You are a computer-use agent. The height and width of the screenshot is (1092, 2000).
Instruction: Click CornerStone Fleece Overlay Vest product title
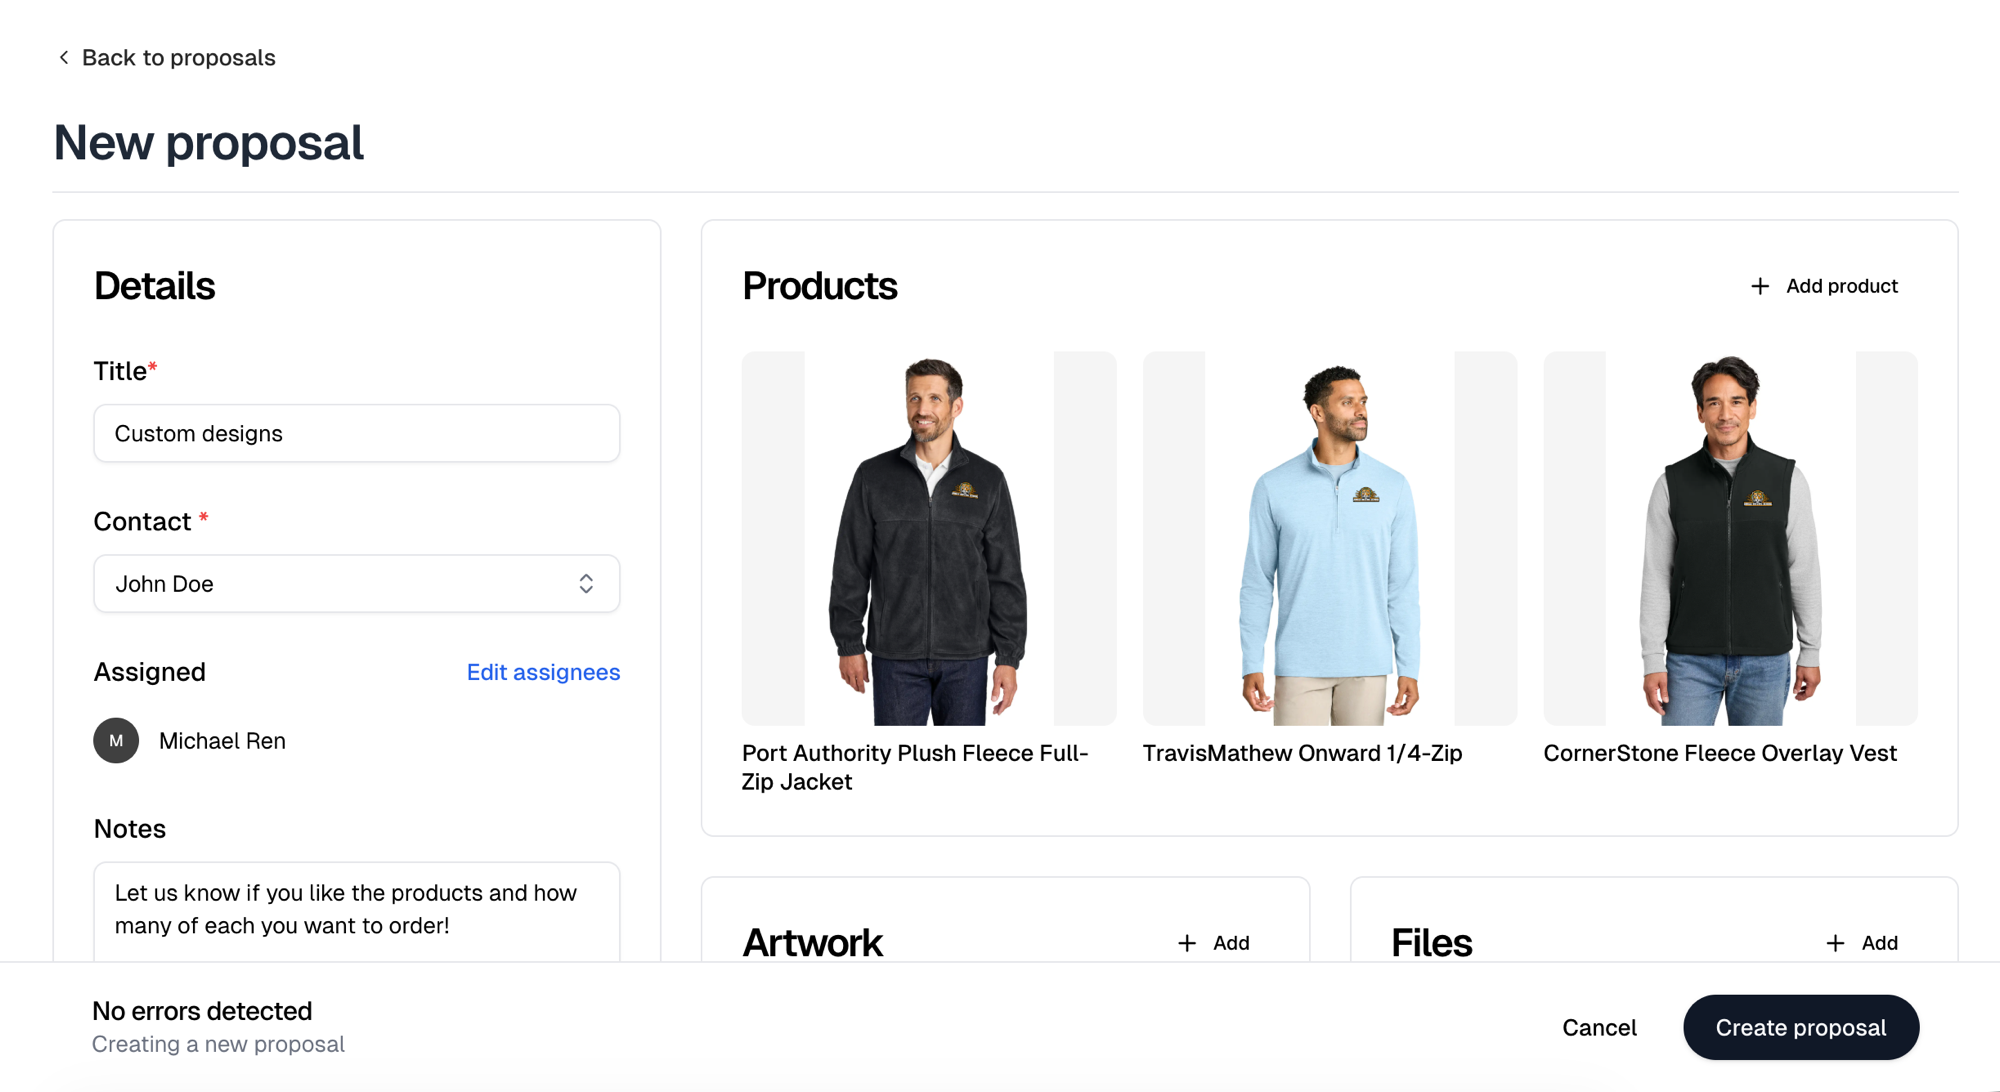tap(1720, 753)
